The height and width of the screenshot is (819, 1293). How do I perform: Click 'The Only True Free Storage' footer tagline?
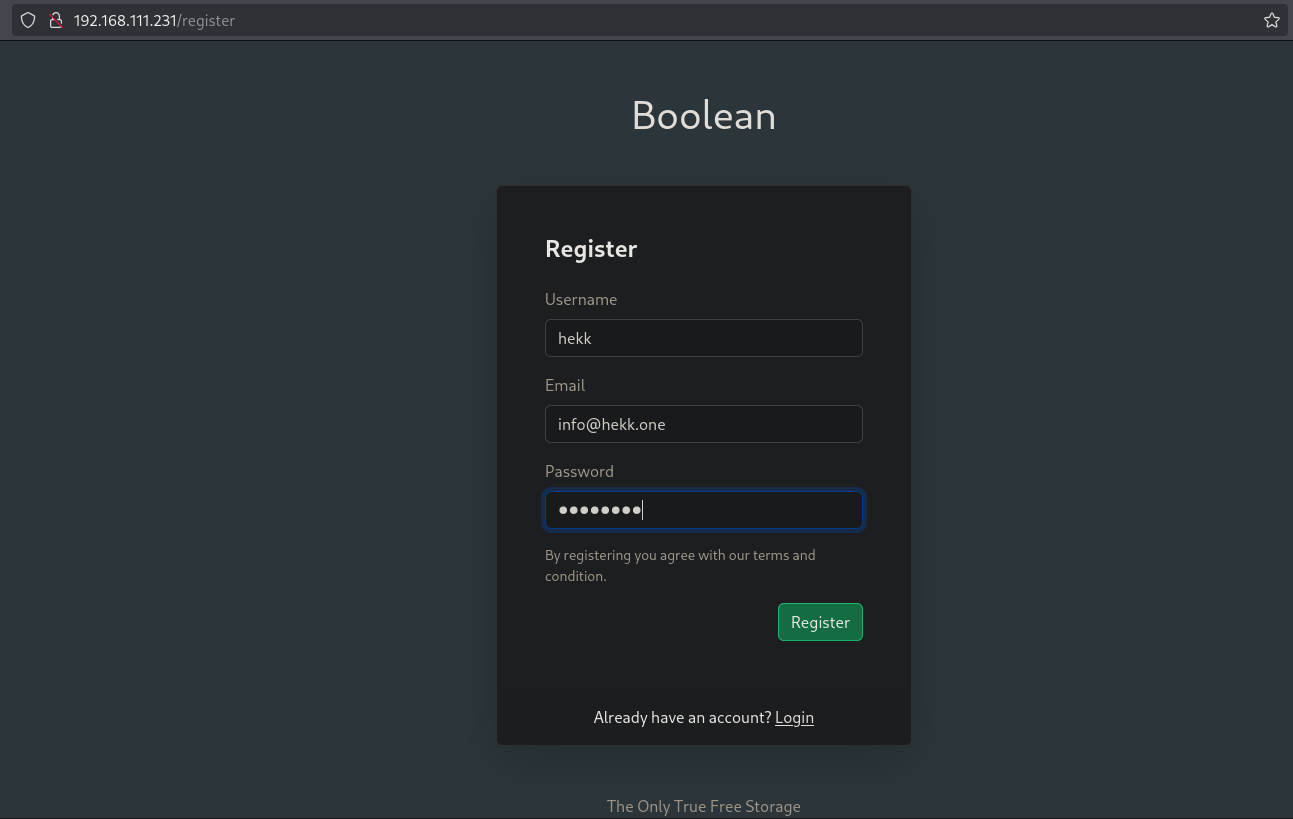coord(703,806)
